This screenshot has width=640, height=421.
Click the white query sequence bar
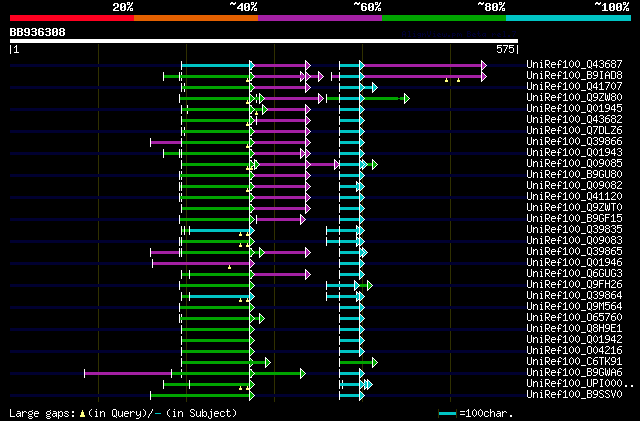(264, 41)
